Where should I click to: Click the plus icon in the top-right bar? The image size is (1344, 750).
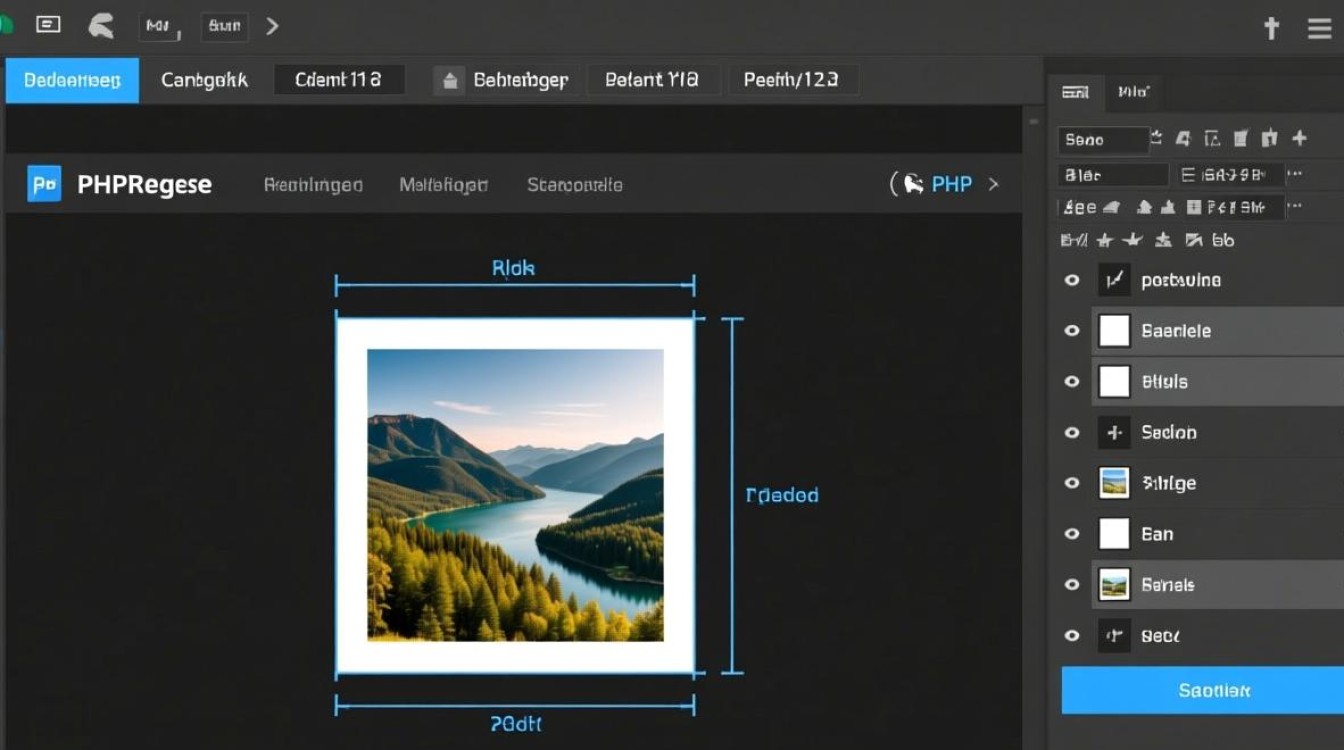pos(1271,29)
